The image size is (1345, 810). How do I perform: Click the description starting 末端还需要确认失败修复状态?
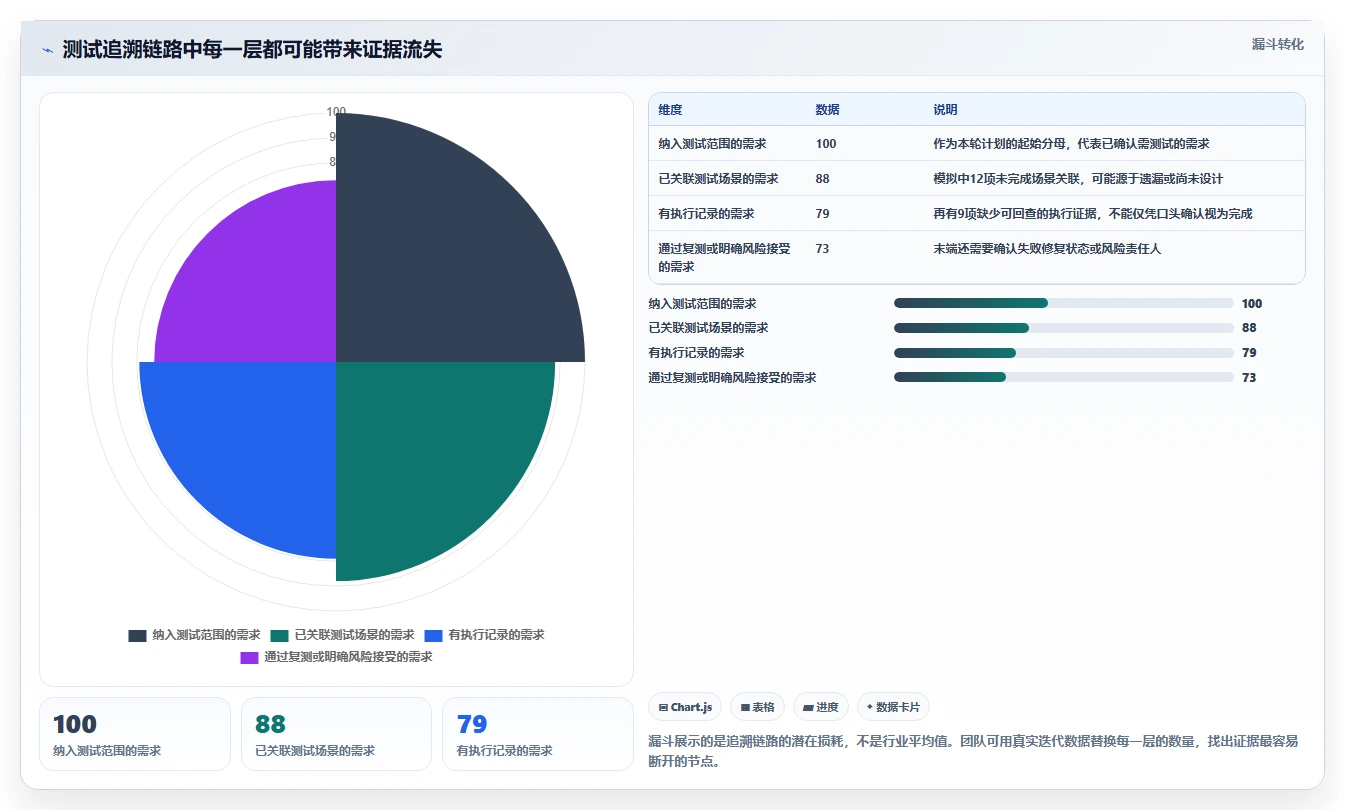point(1047,249)
